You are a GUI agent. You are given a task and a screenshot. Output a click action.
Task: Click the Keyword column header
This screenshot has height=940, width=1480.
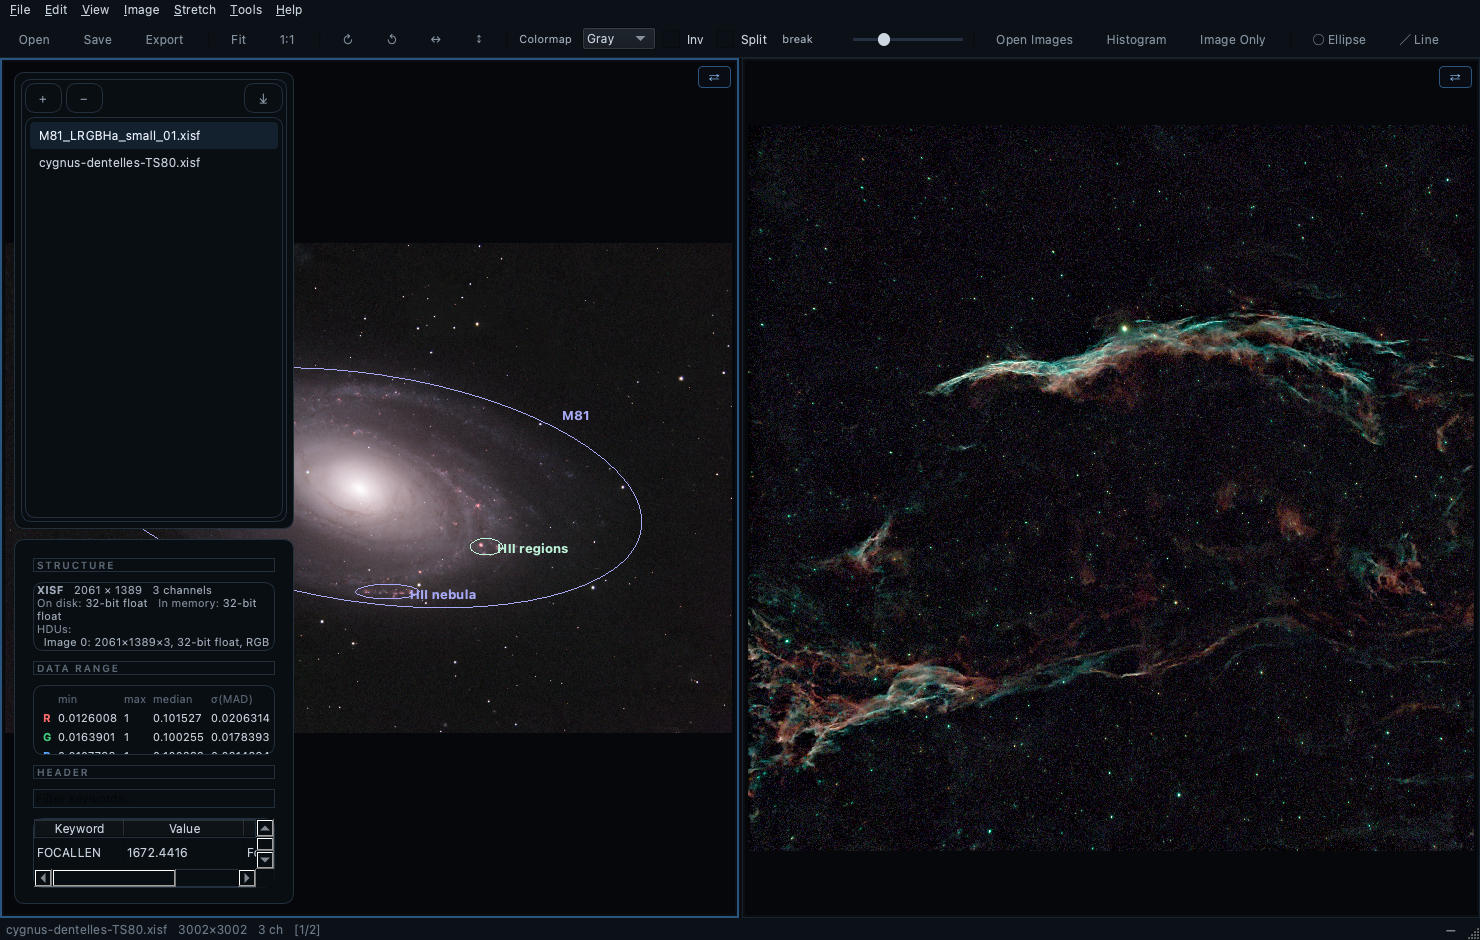pyautogui.click(x=79, y=829)
